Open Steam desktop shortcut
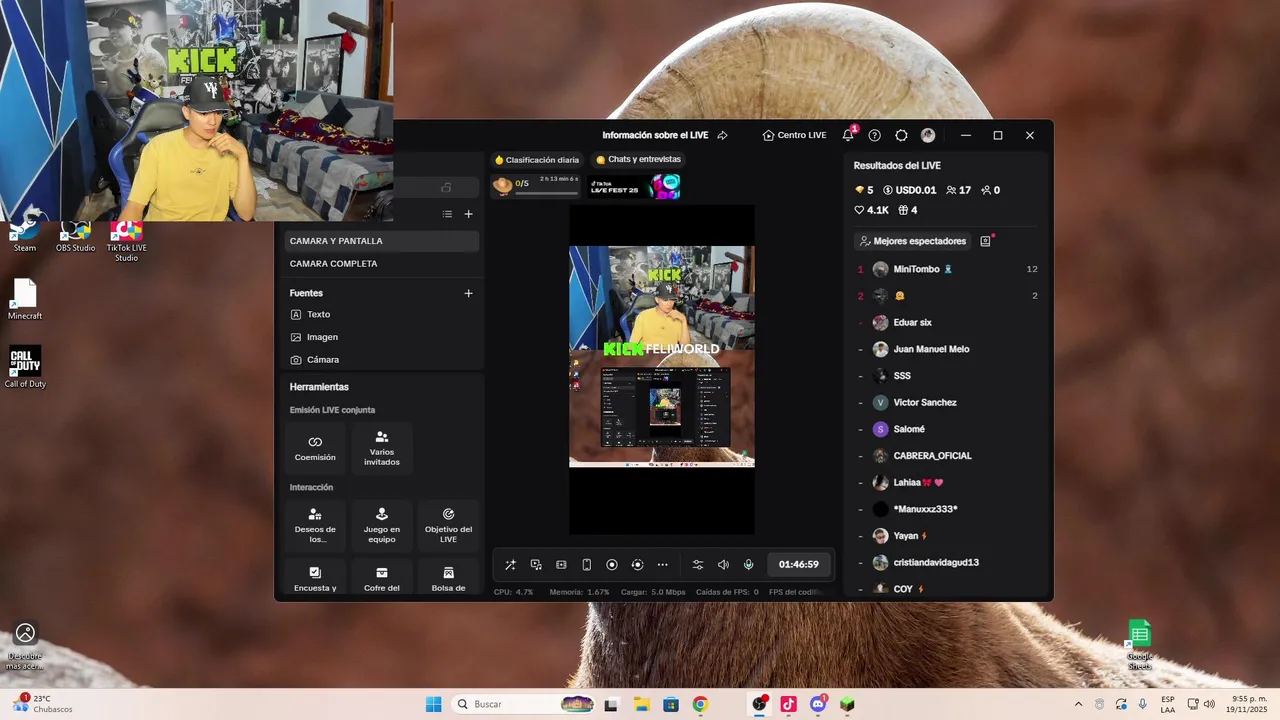1280x720 pixels. (x=25, y=238)
